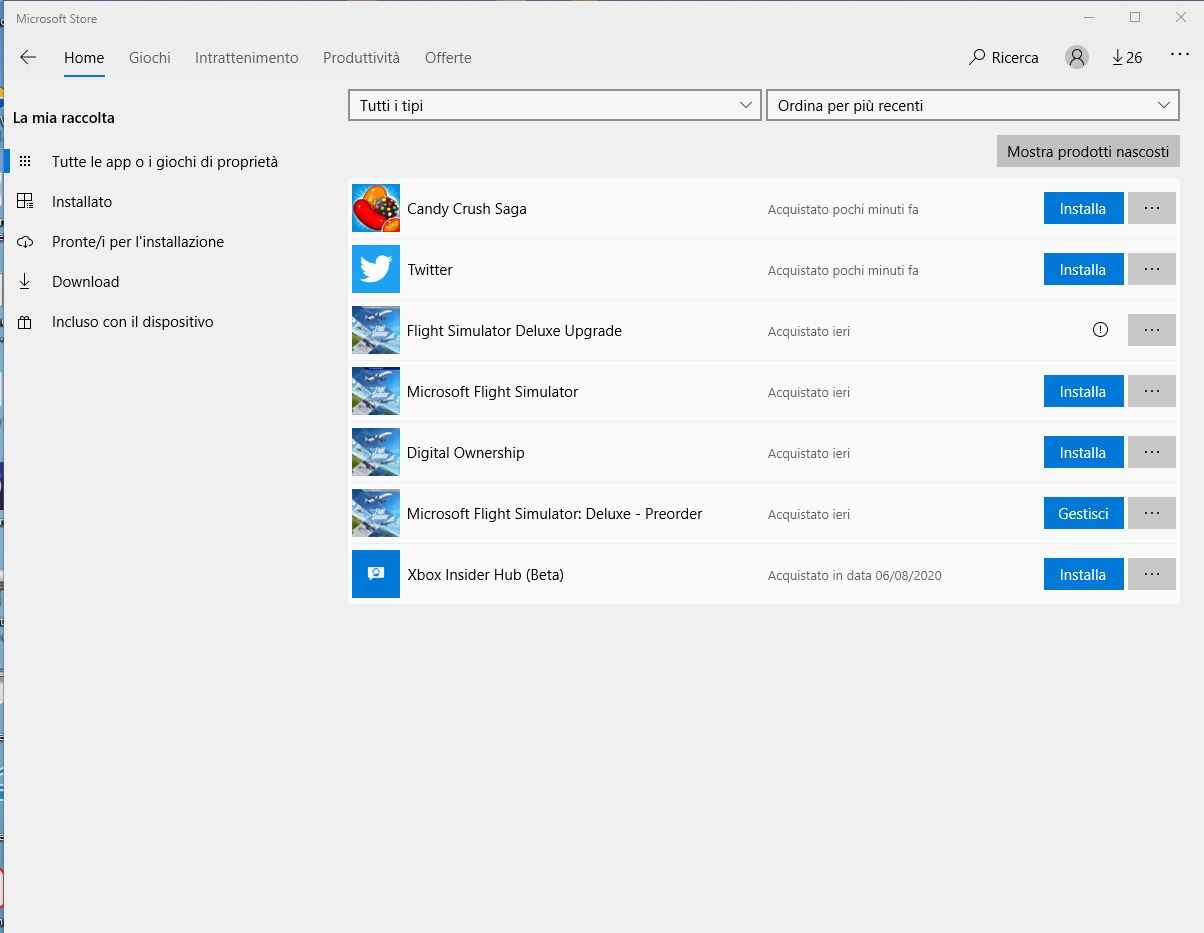The width and height of the screenshot is (1204, 933).
Task: Open the Download section in sidebar
Action: (x=85, y=282)
